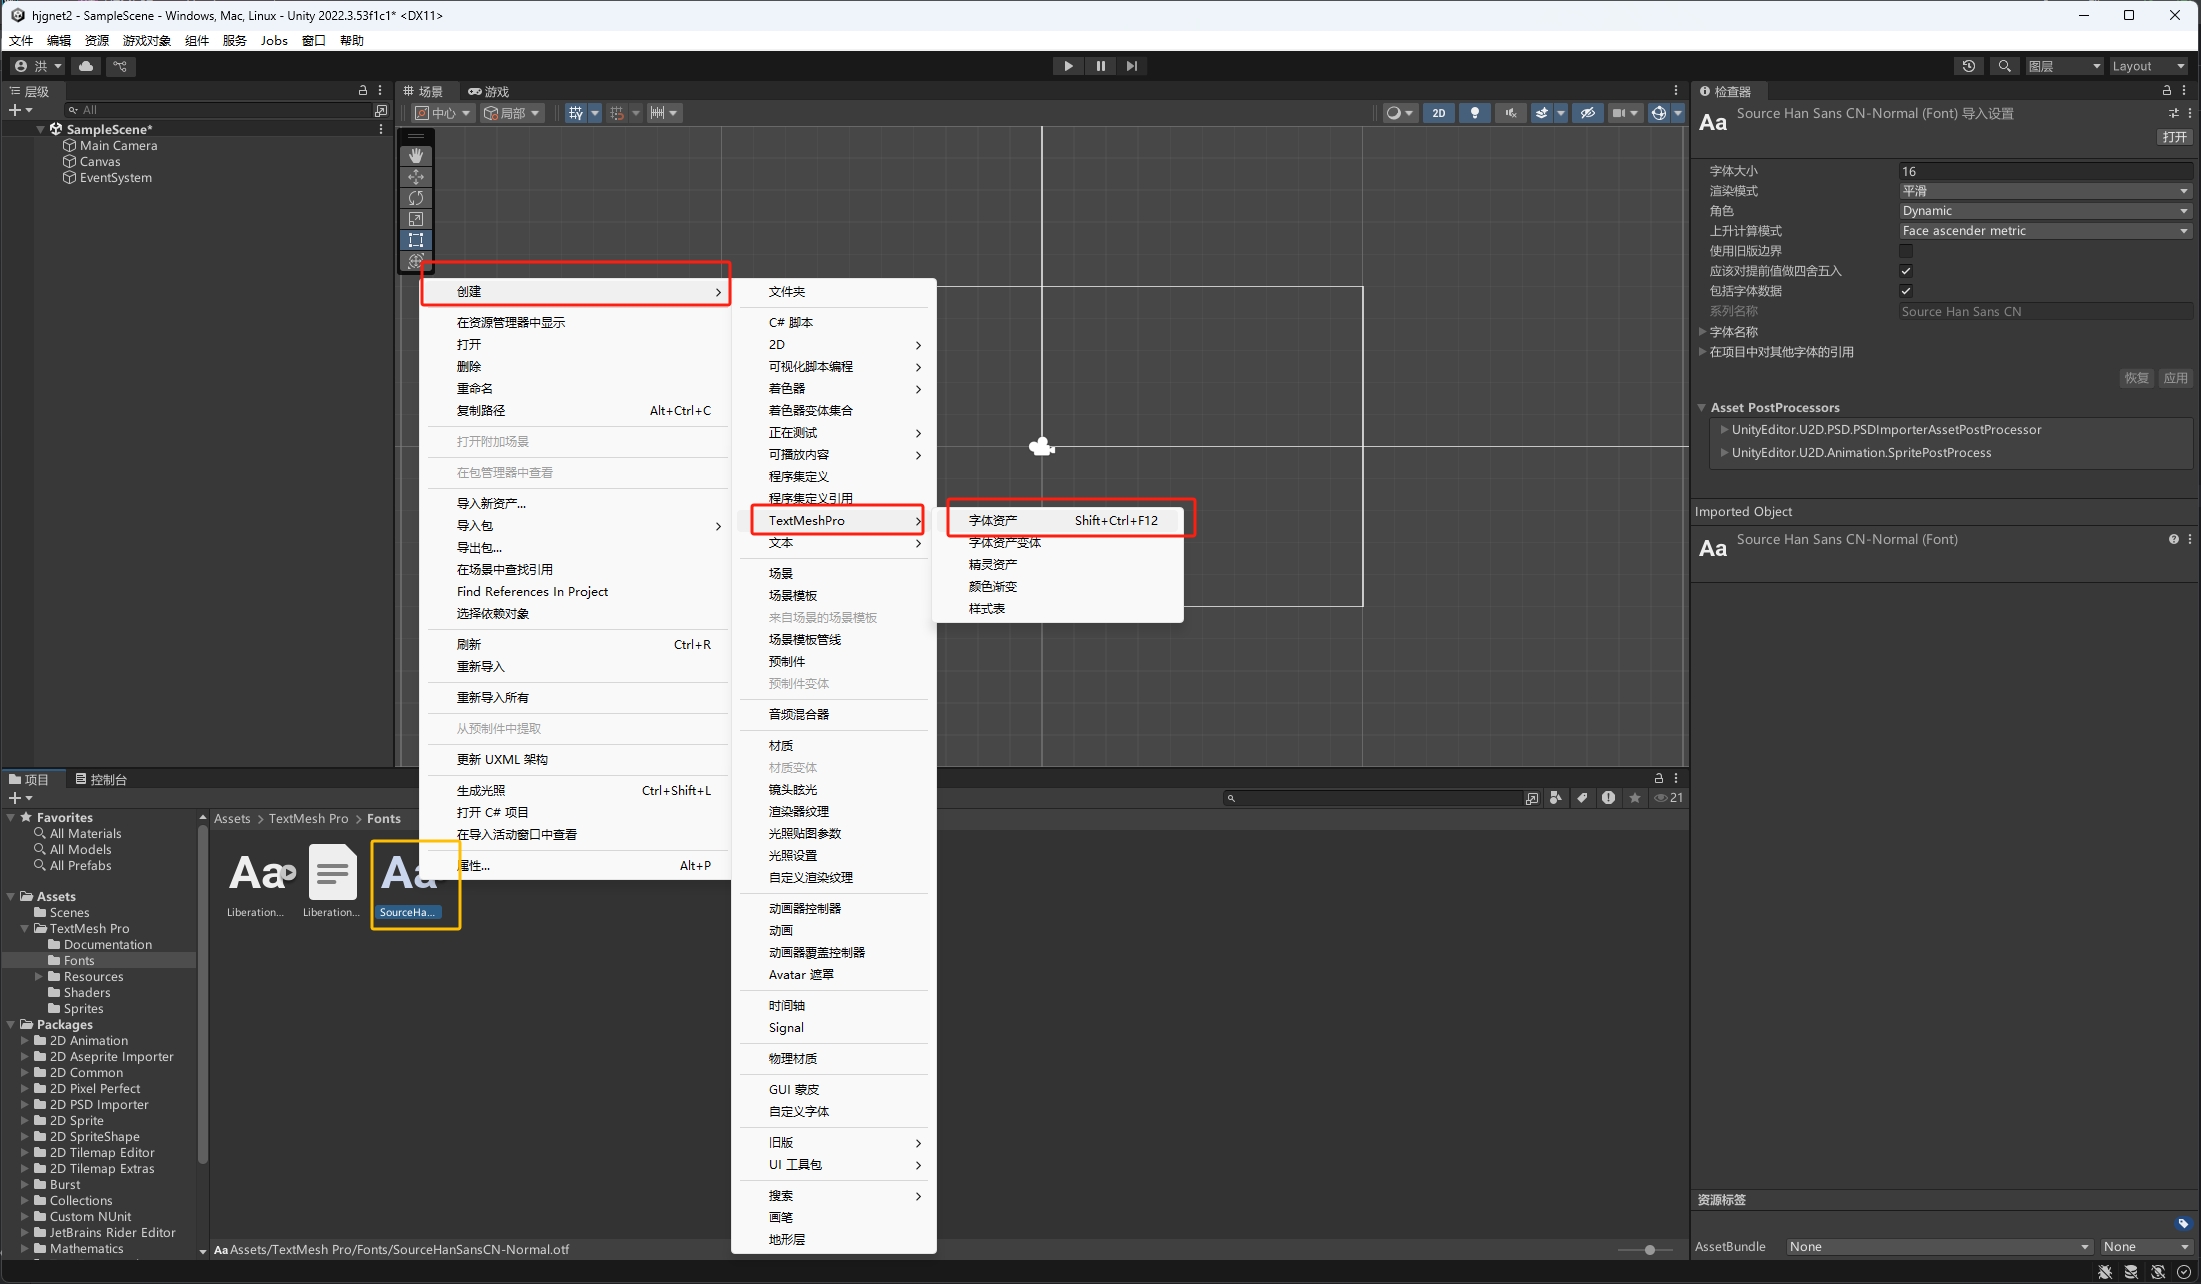
Task: Uncheck the 应该对提前值做四舍五入 checkbox
Action: (1906, 271)
